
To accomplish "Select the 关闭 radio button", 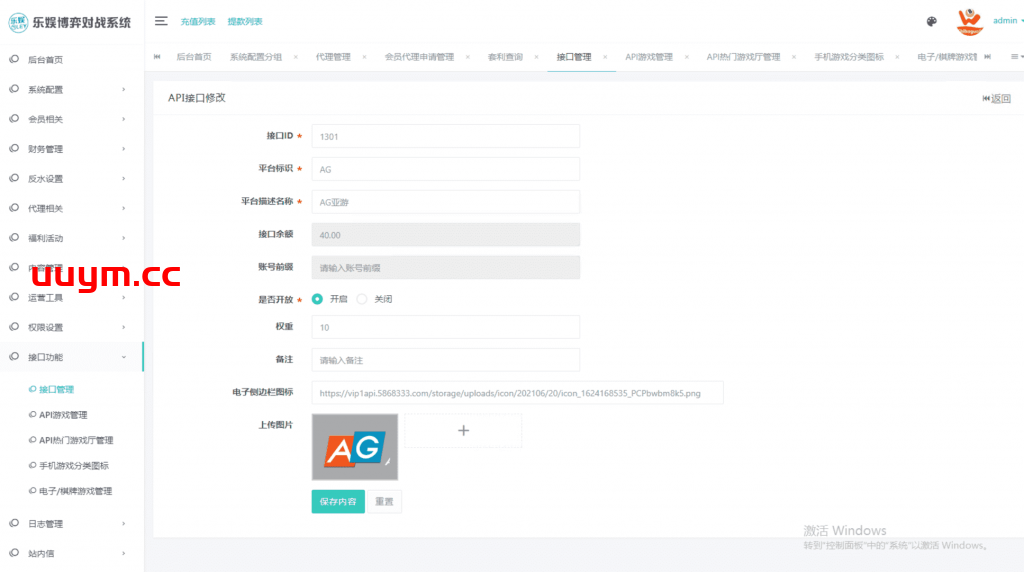I will click(362, 299).
